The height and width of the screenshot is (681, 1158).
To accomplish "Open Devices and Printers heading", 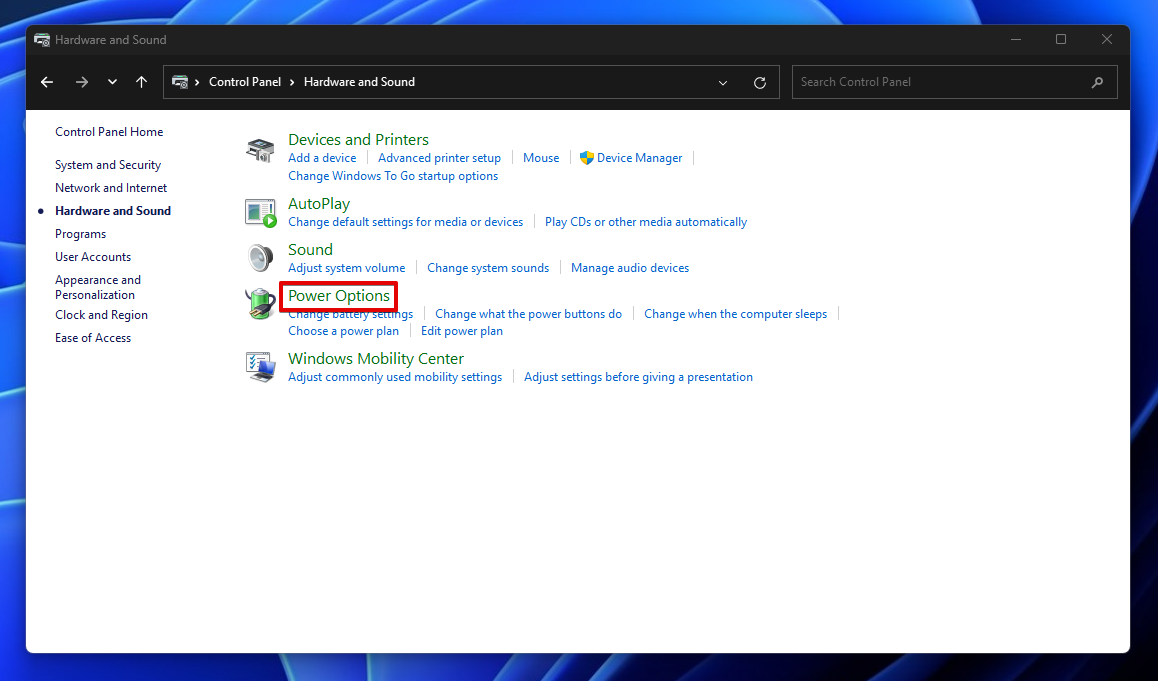I will 358,140.
